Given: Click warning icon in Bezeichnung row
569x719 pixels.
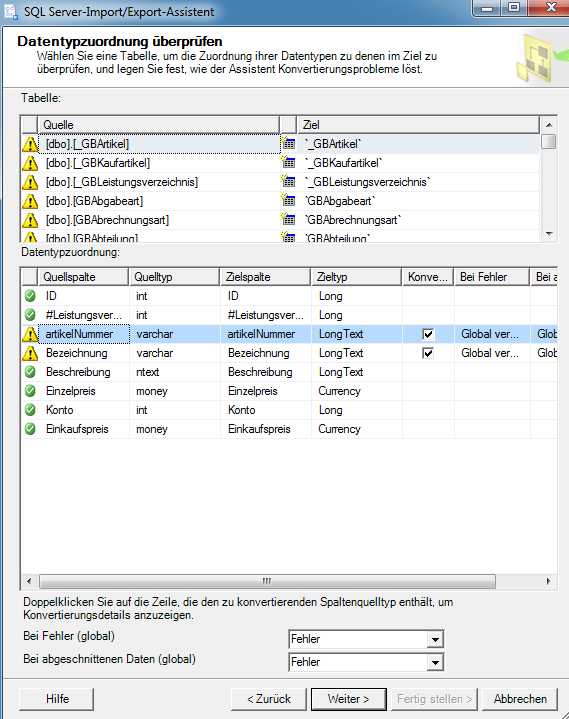Looking at the screenshot, I should 30,353.
